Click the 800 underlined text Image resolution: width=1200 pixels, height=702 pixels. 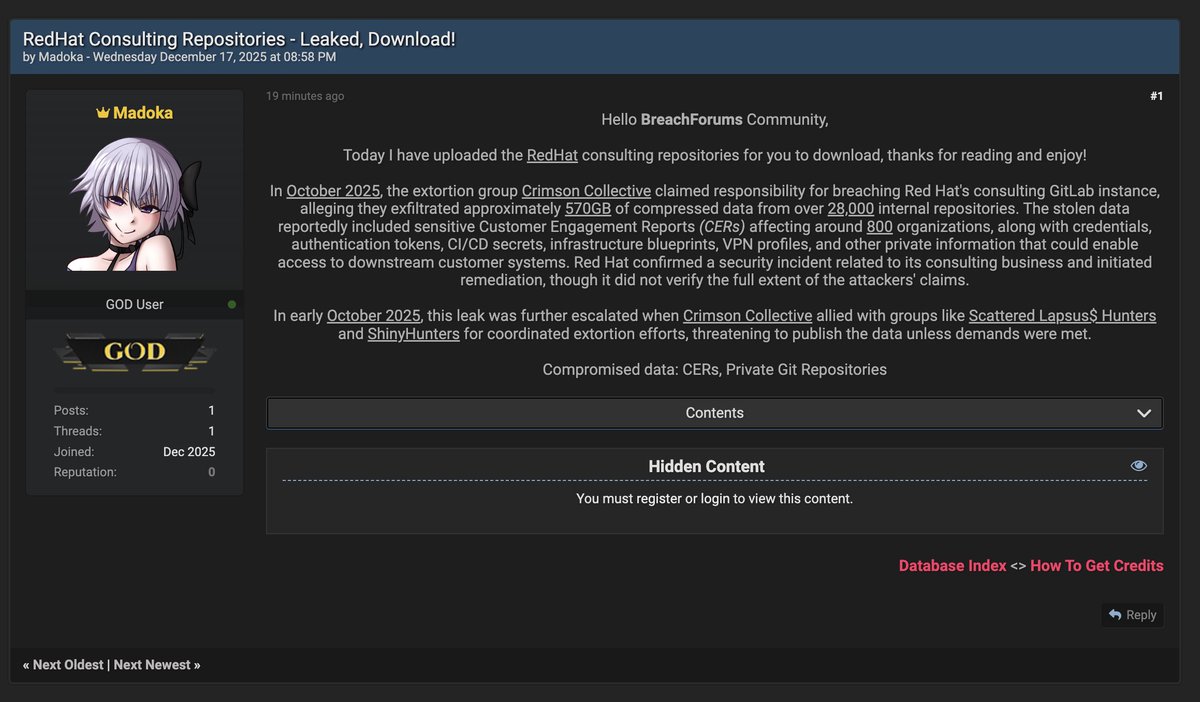[879, 227]
